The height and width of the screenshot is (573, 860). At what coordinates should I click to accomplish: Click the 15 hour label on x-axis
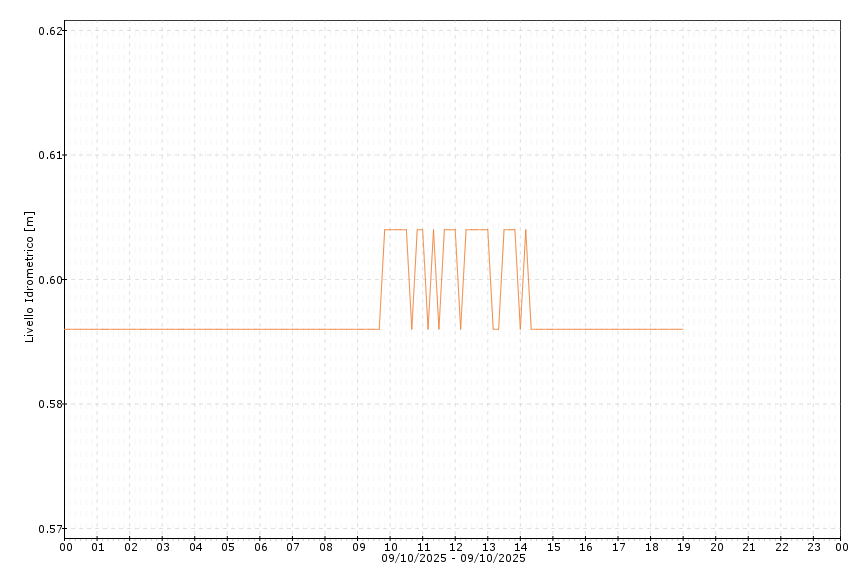point(553,547)
